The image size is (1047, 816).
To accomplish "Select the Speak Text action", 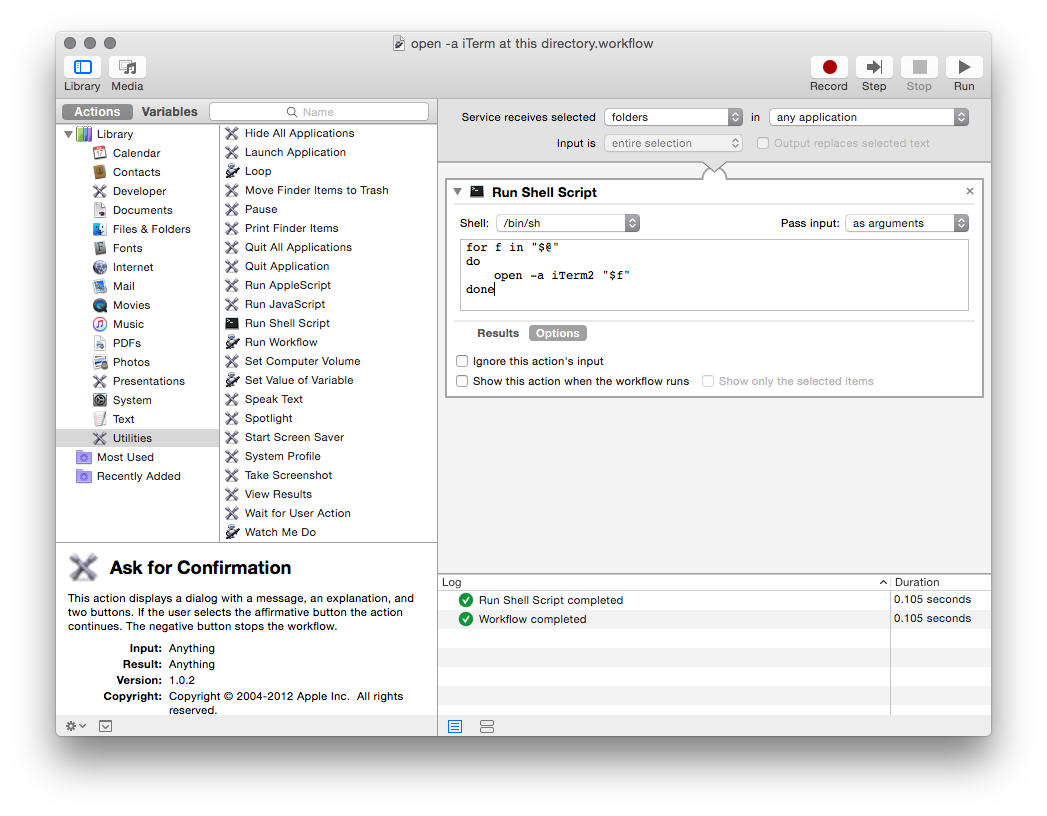I will (274, 399).
